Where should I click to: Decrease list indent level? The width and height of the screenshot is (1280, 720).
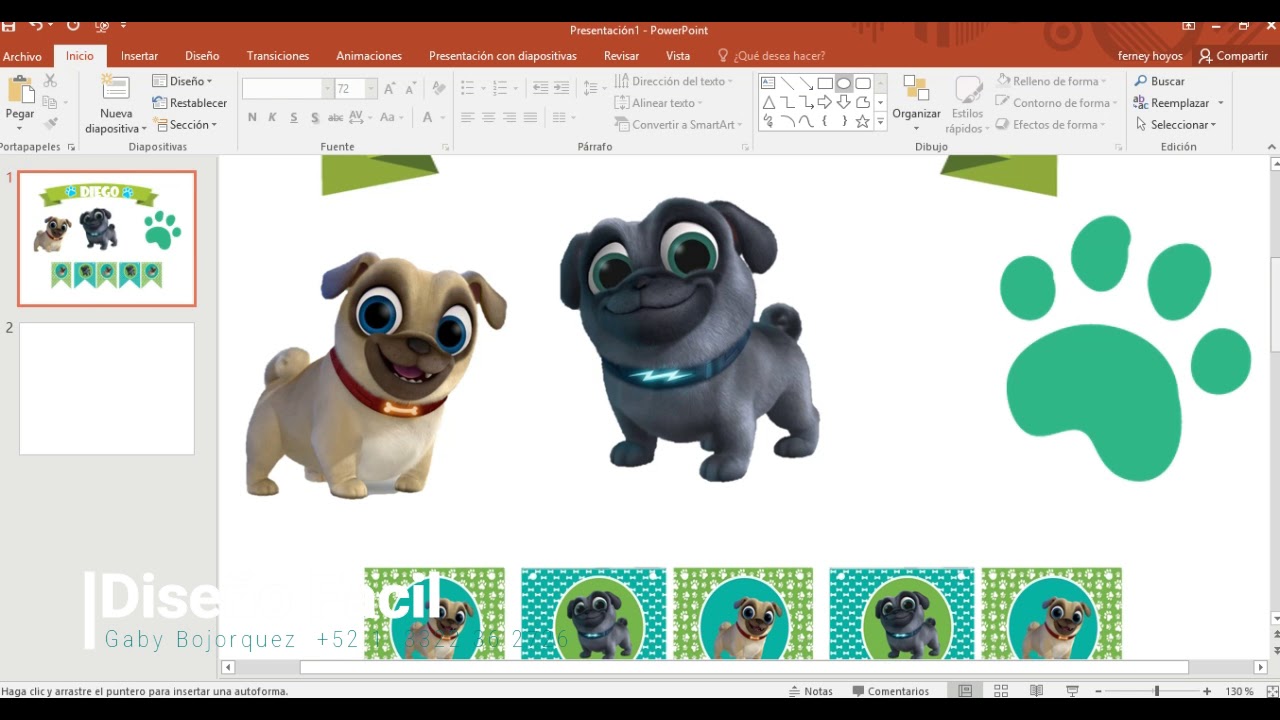click(x=540, y=89)
